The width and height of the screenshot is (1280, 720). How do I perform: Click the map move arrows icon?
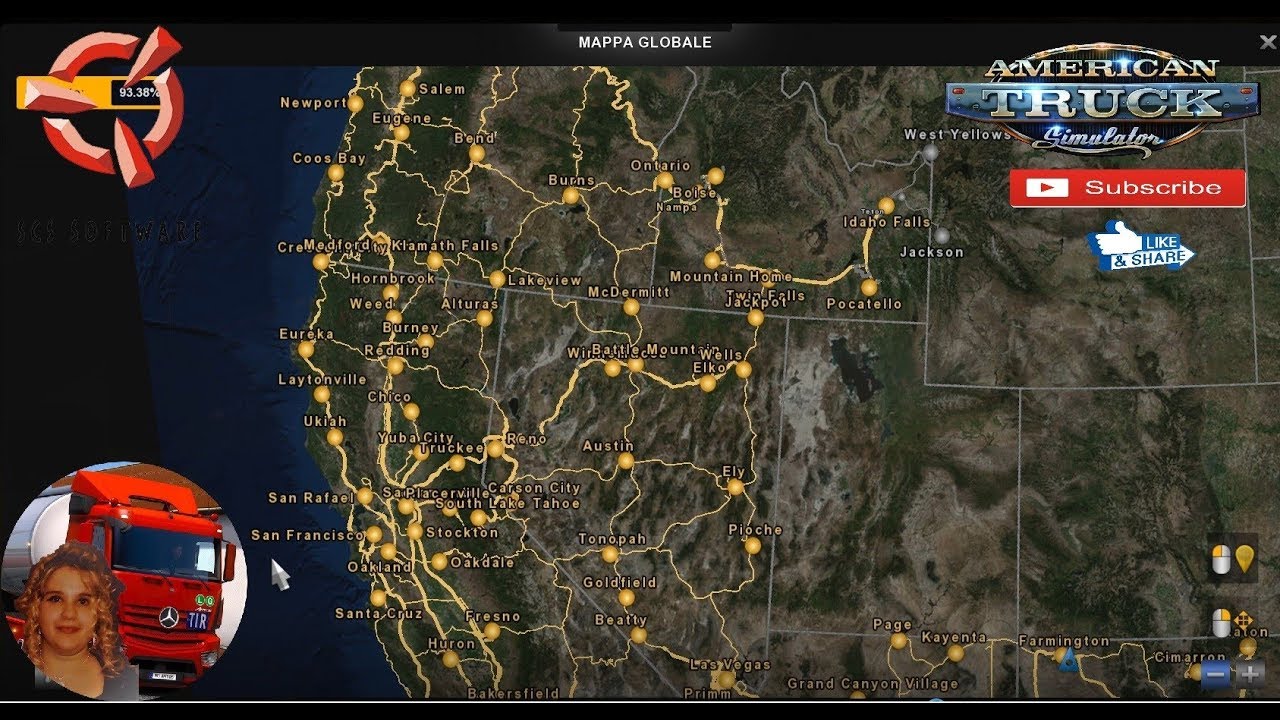click(x=1244, y=622)
